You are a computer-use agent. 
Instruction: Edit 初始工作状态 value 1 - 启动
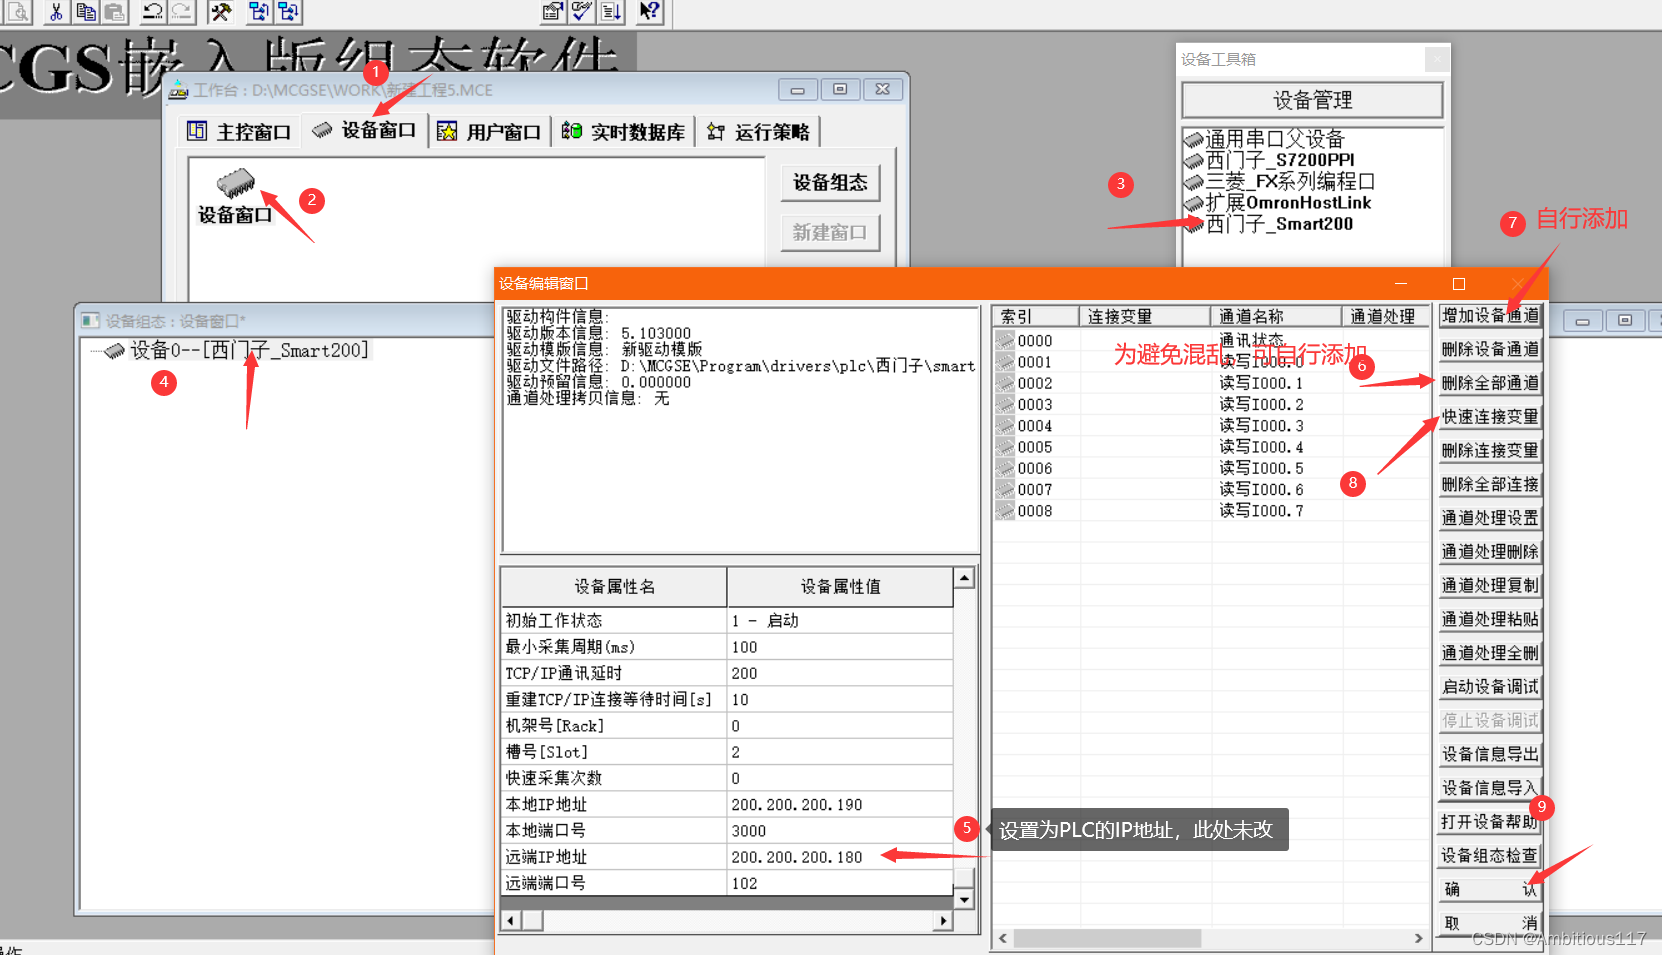[840, 621]
